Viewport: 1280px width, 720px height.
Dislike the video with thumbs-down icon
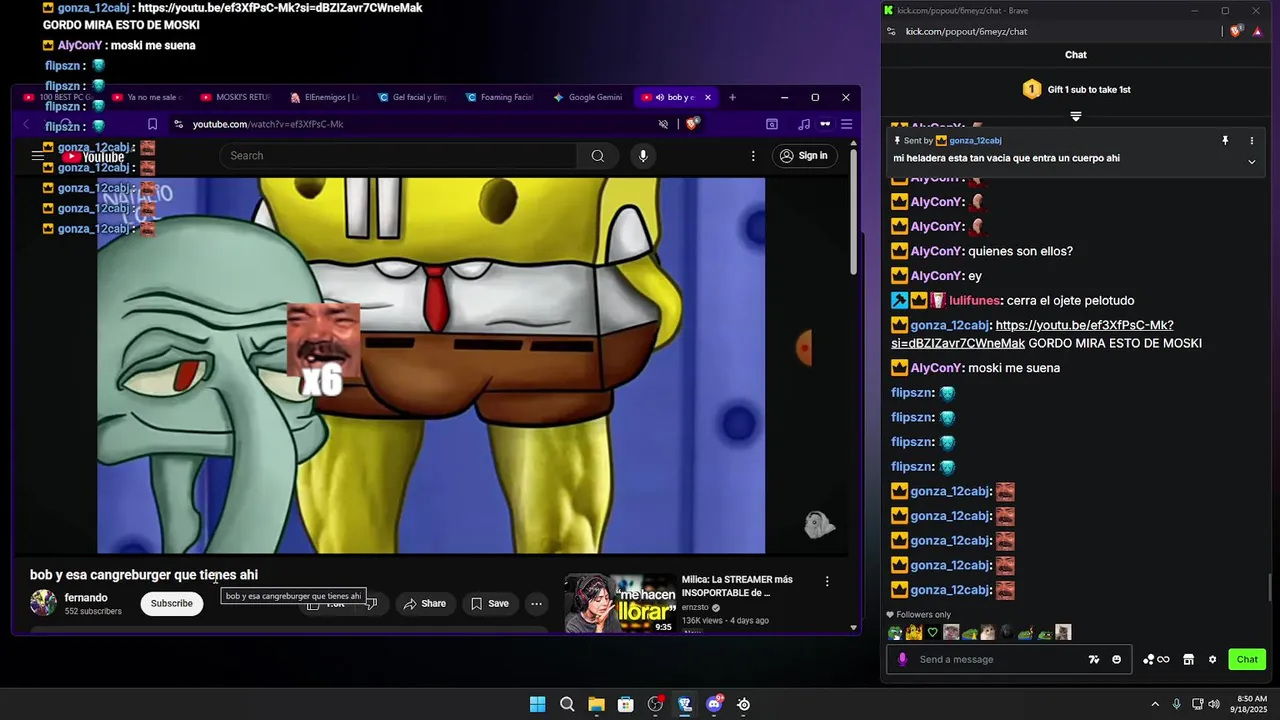[x=371, y=603]
